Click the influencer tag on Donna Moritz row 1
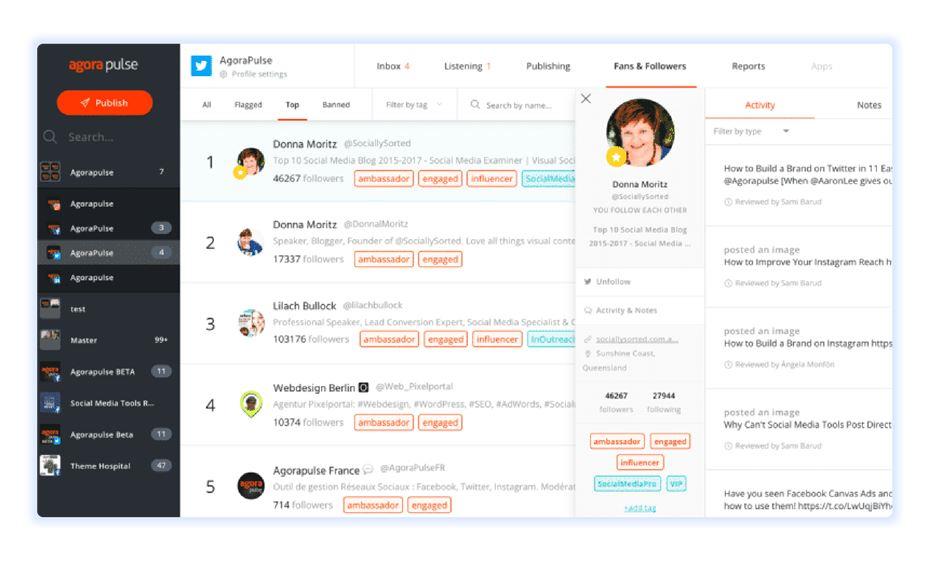 [492, 179]
